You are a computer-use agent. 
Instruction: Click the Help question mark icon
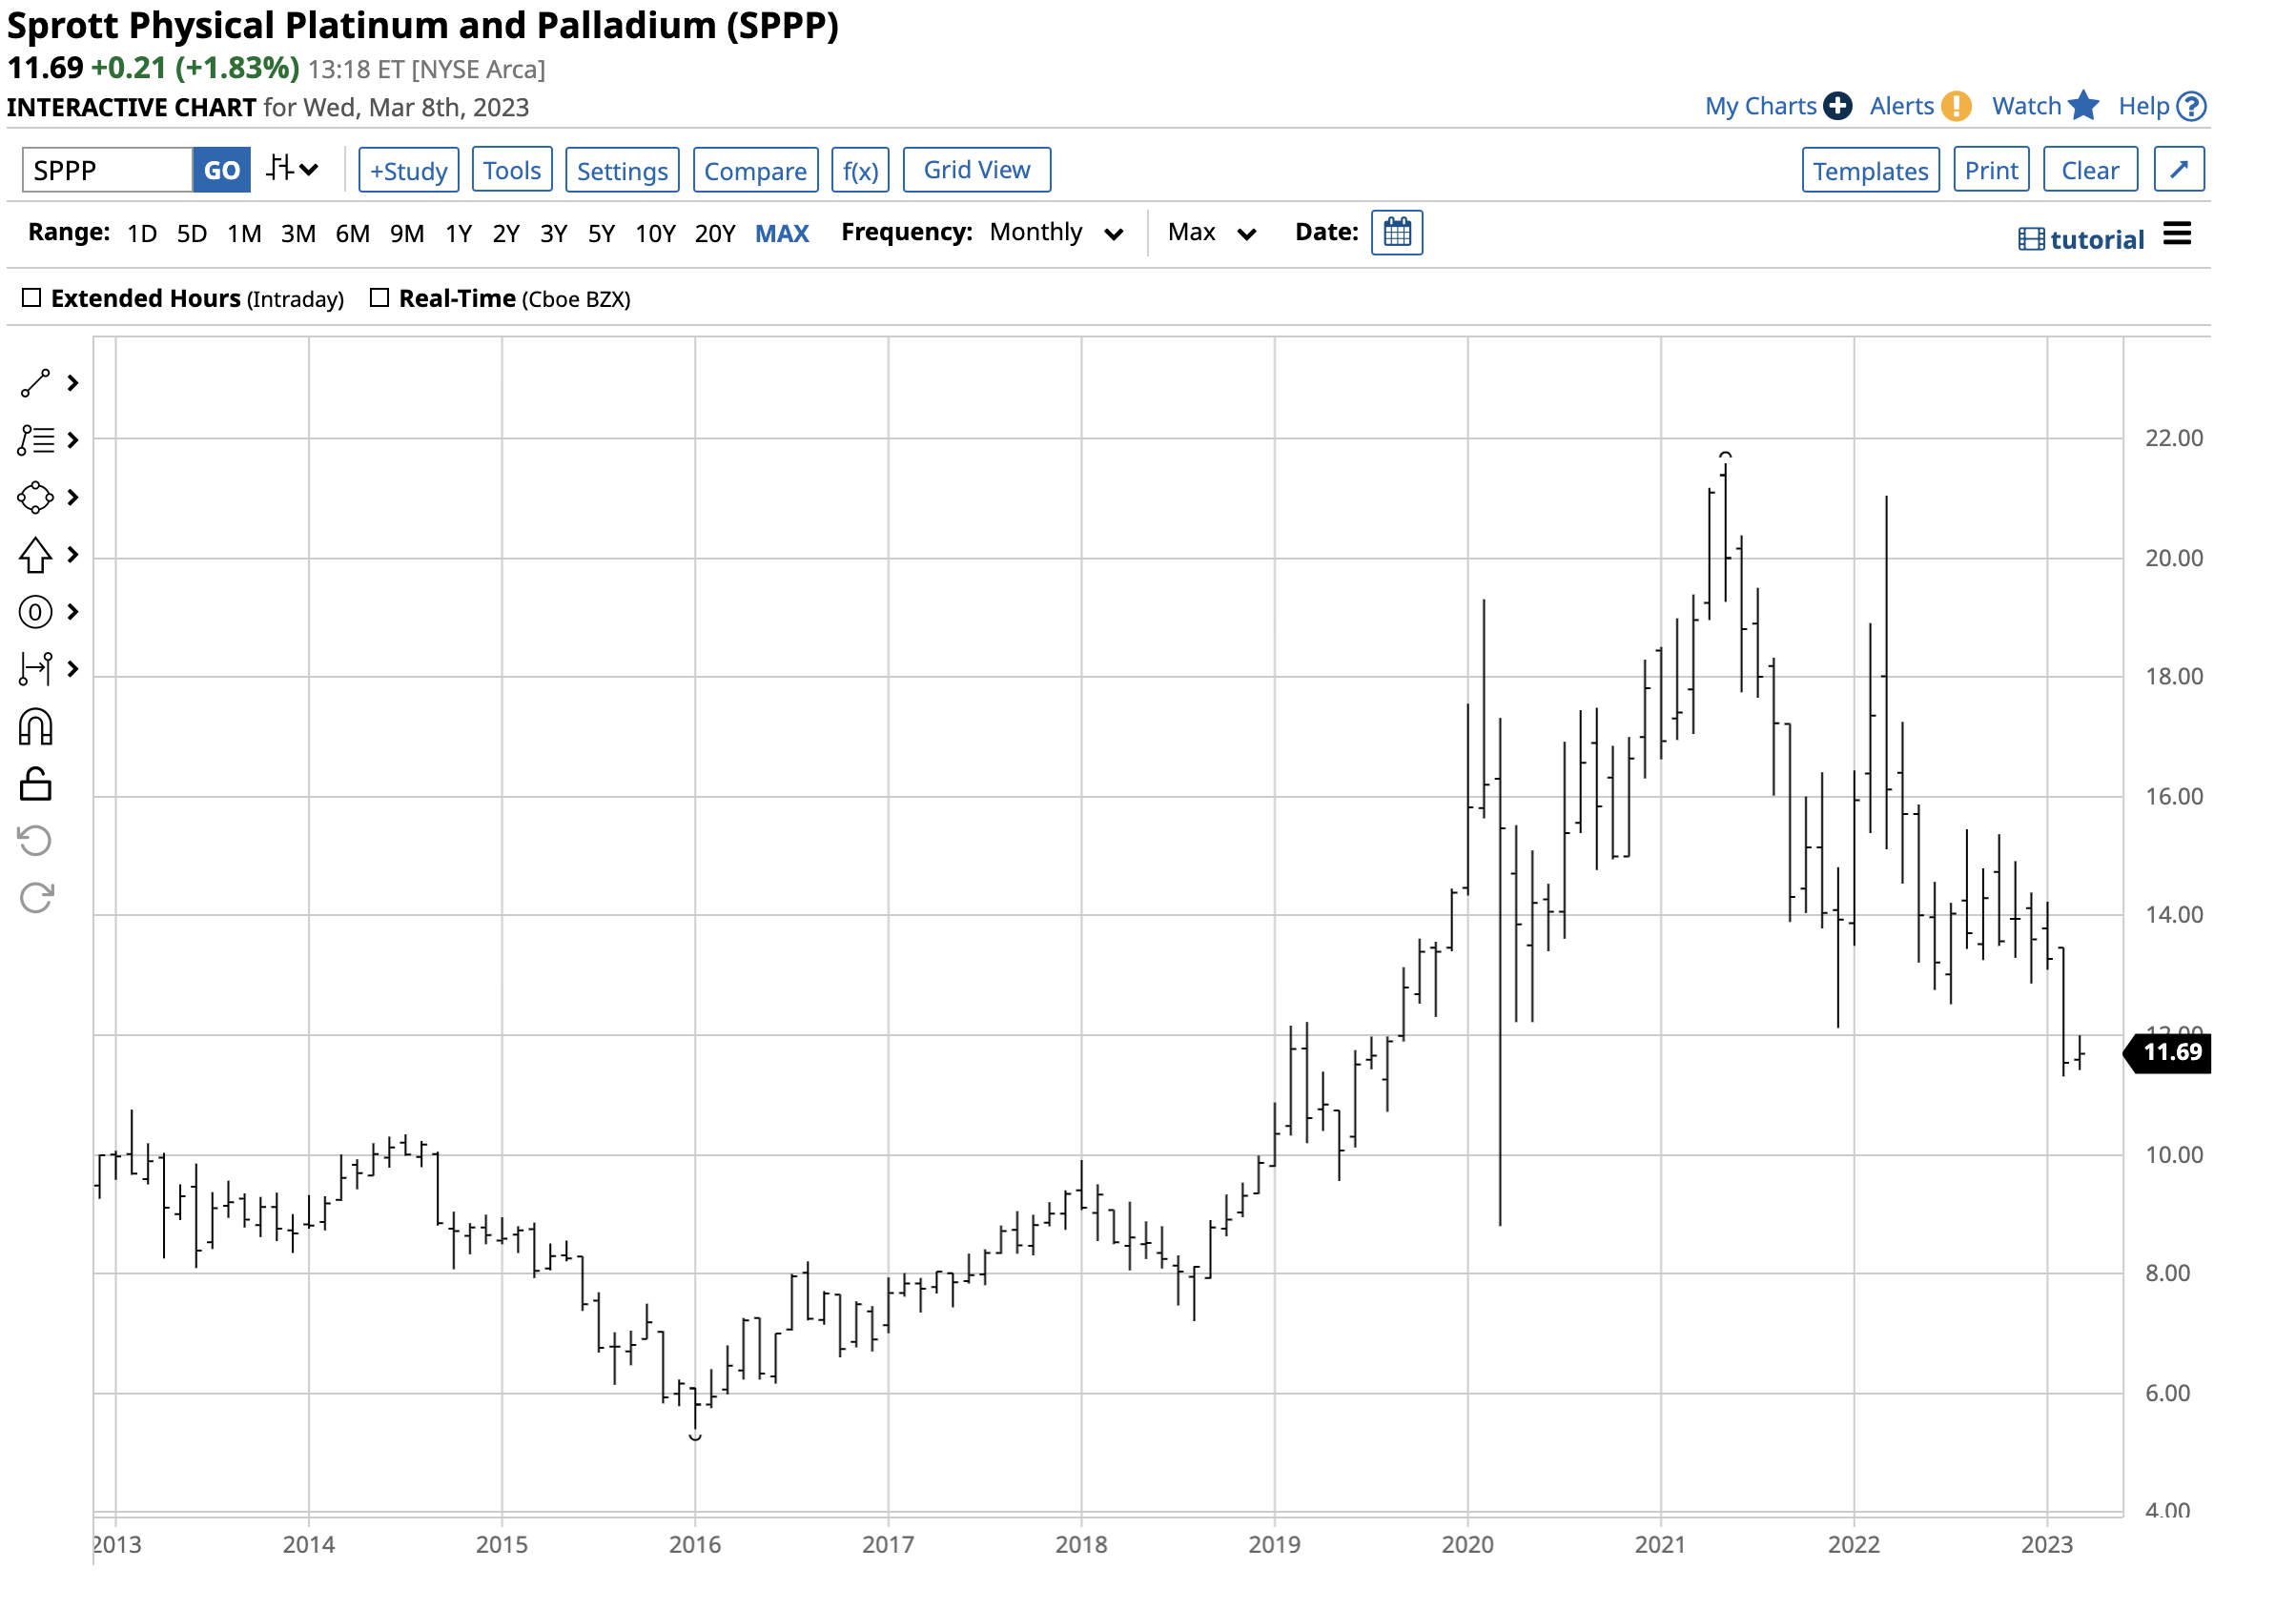(x=2192, y=106)
